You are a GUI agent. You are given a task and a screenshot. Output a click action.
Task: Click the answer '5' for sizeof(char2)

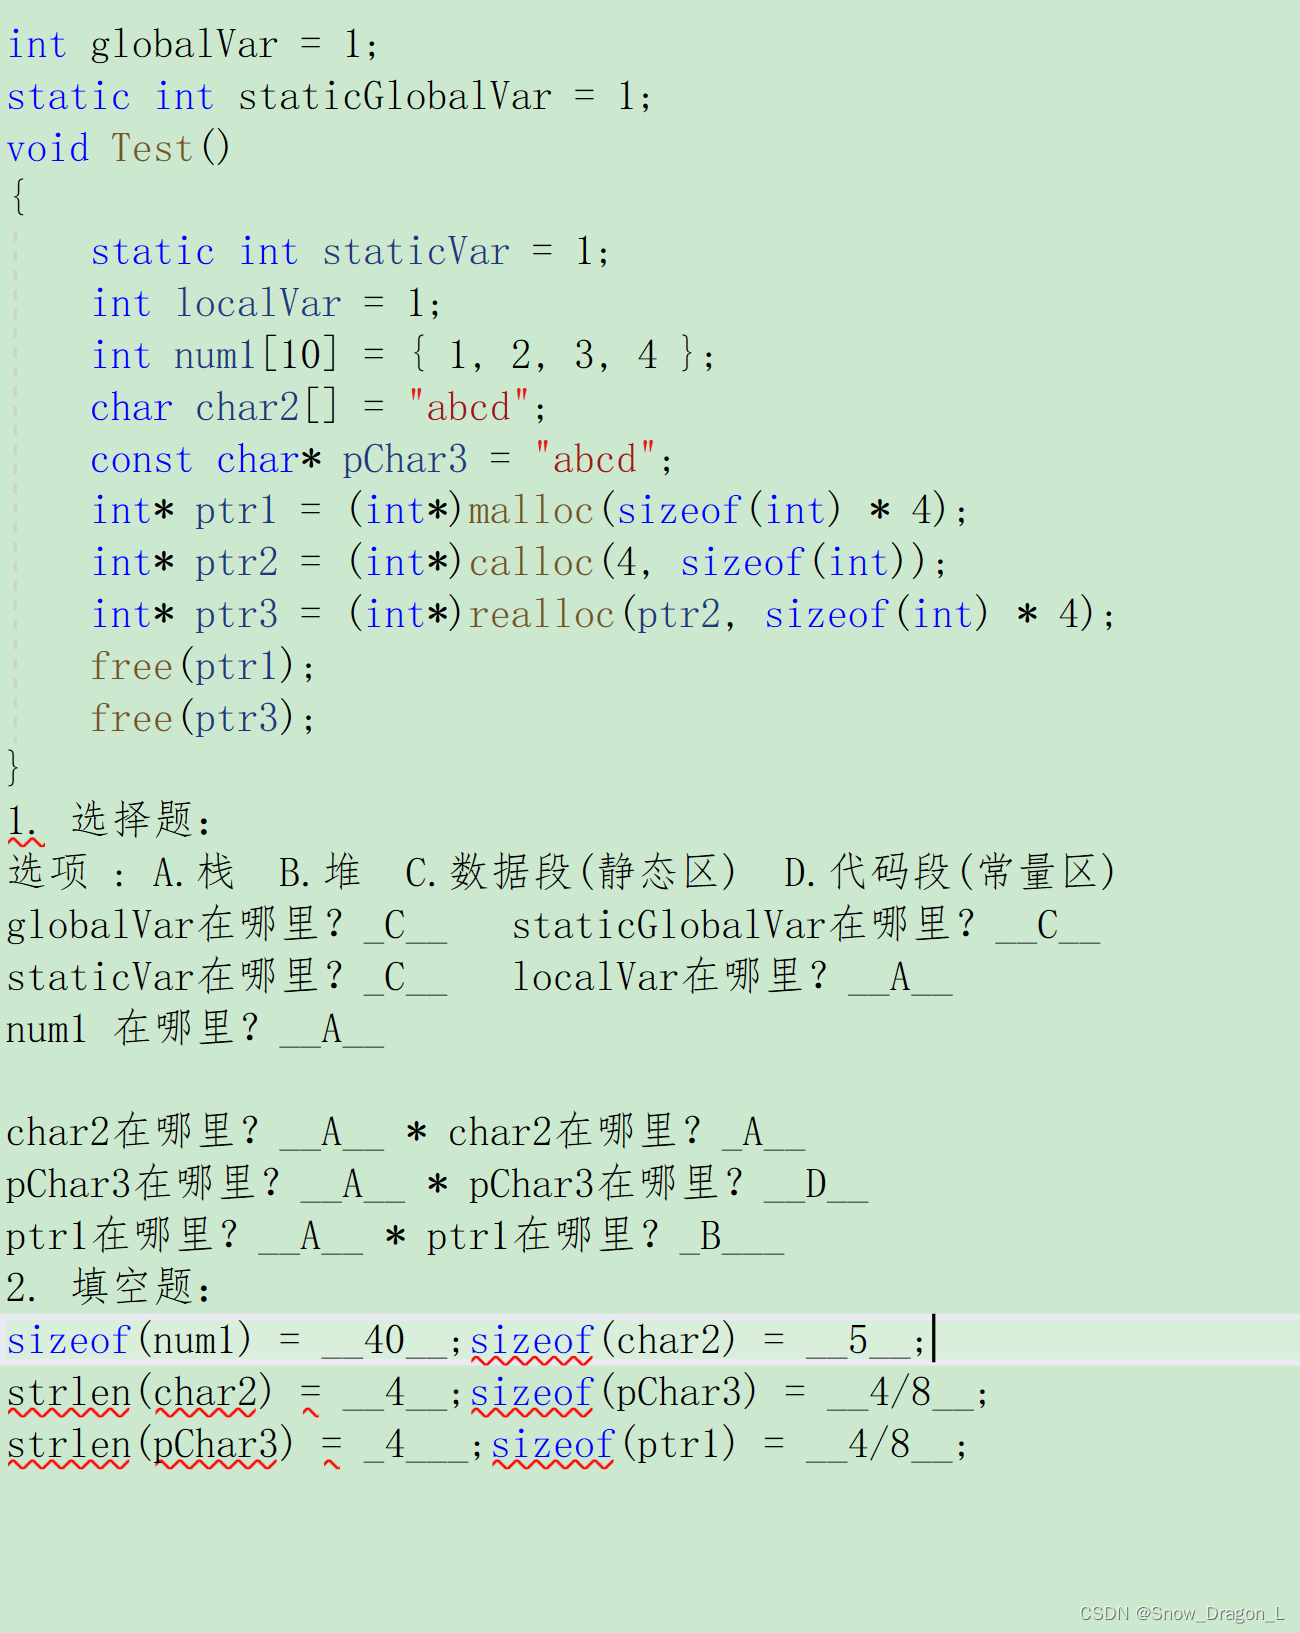coord(858,1340)
